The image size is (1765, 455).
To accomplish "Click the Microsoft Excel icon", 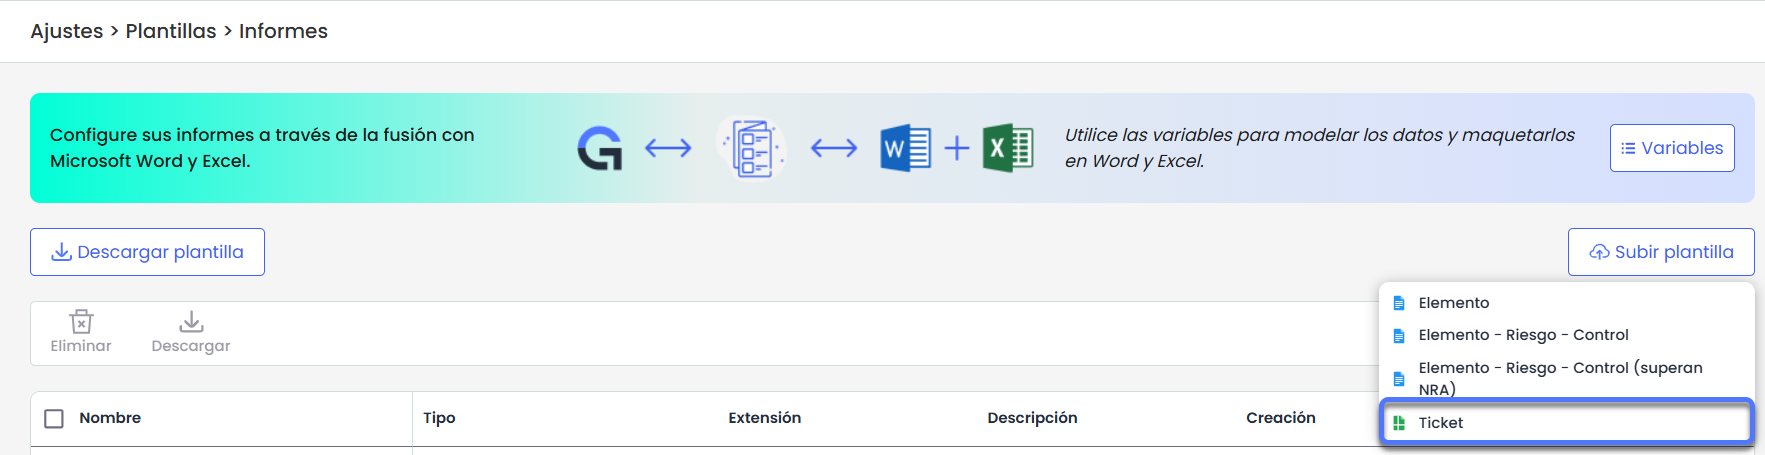I will tap(1008, 149).
